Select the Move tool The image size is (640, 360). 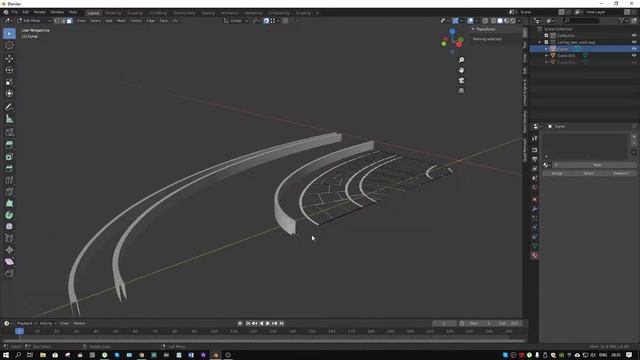coord(9,58)
